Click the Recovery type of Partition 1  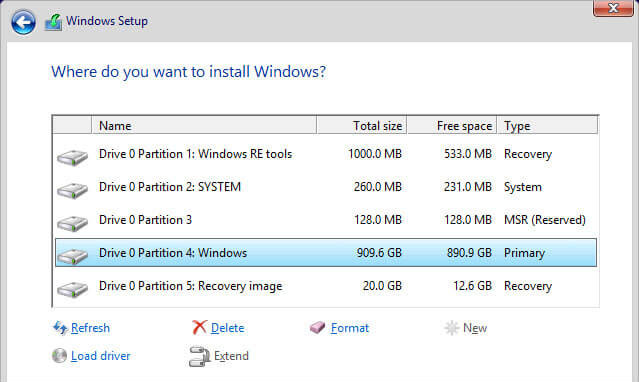tap(528, 154)
